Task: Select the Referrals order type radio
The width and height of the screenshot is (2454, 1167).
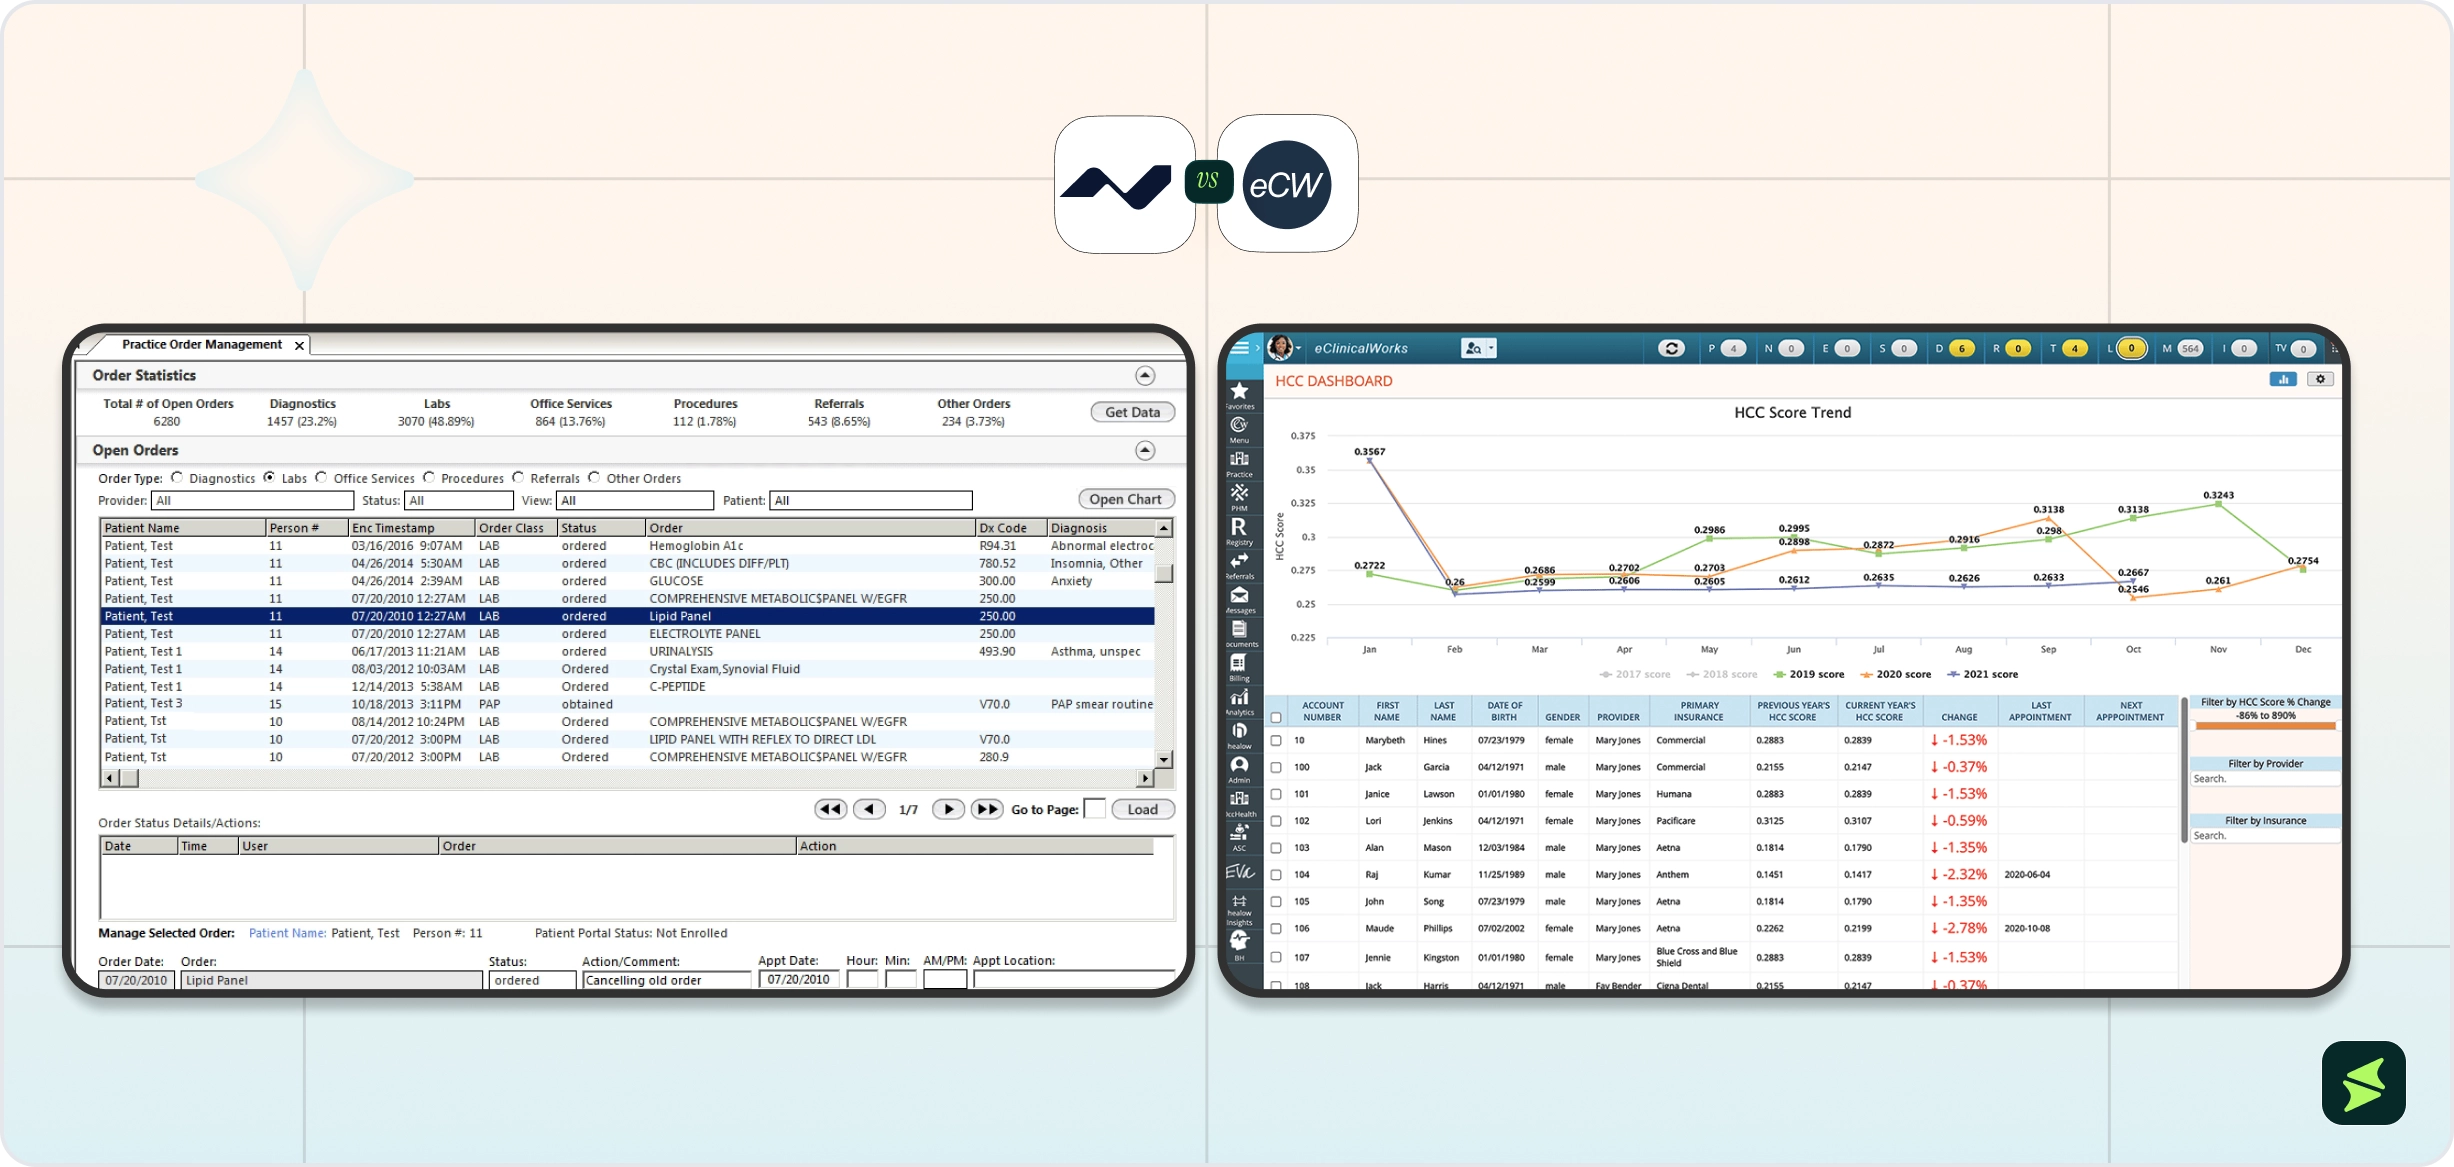Action: pyautogui.click(x=518, y=478)
